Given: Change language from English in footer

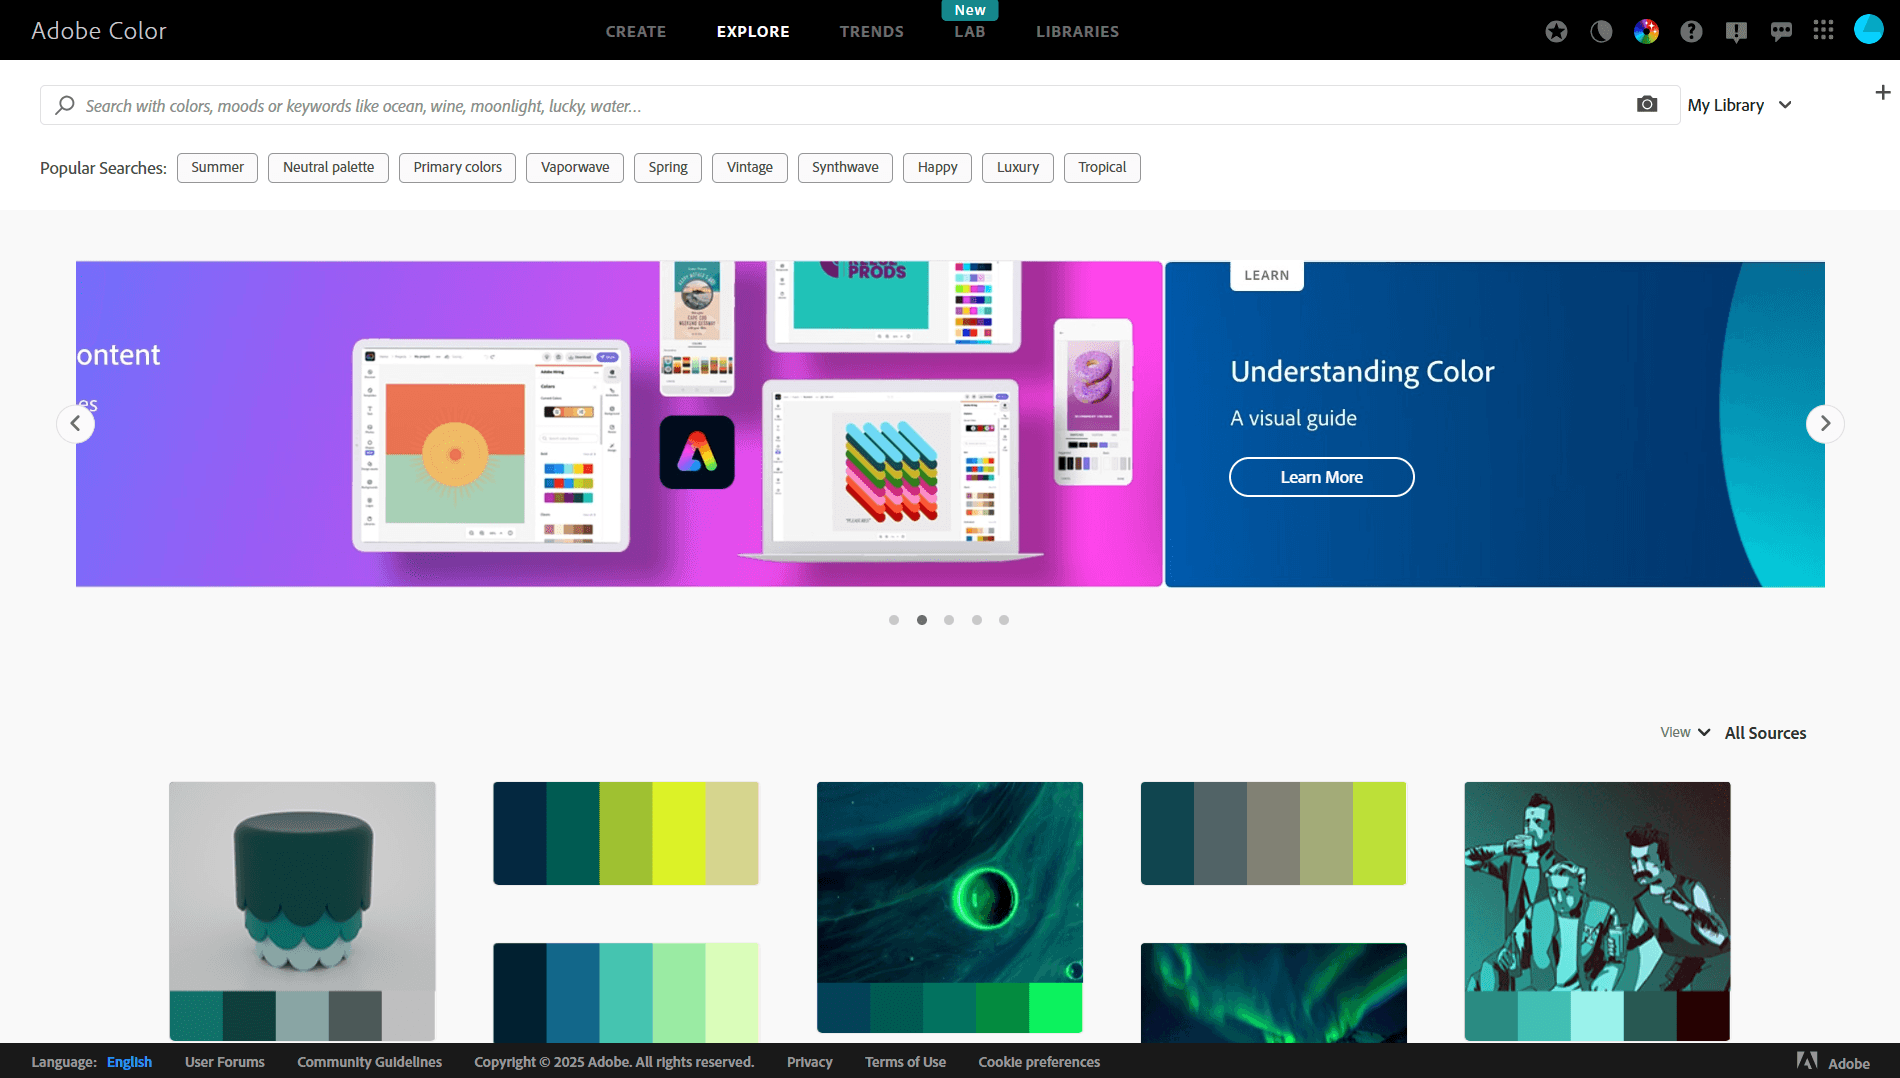Looking at the screenshot, I should coord(129,1062).
